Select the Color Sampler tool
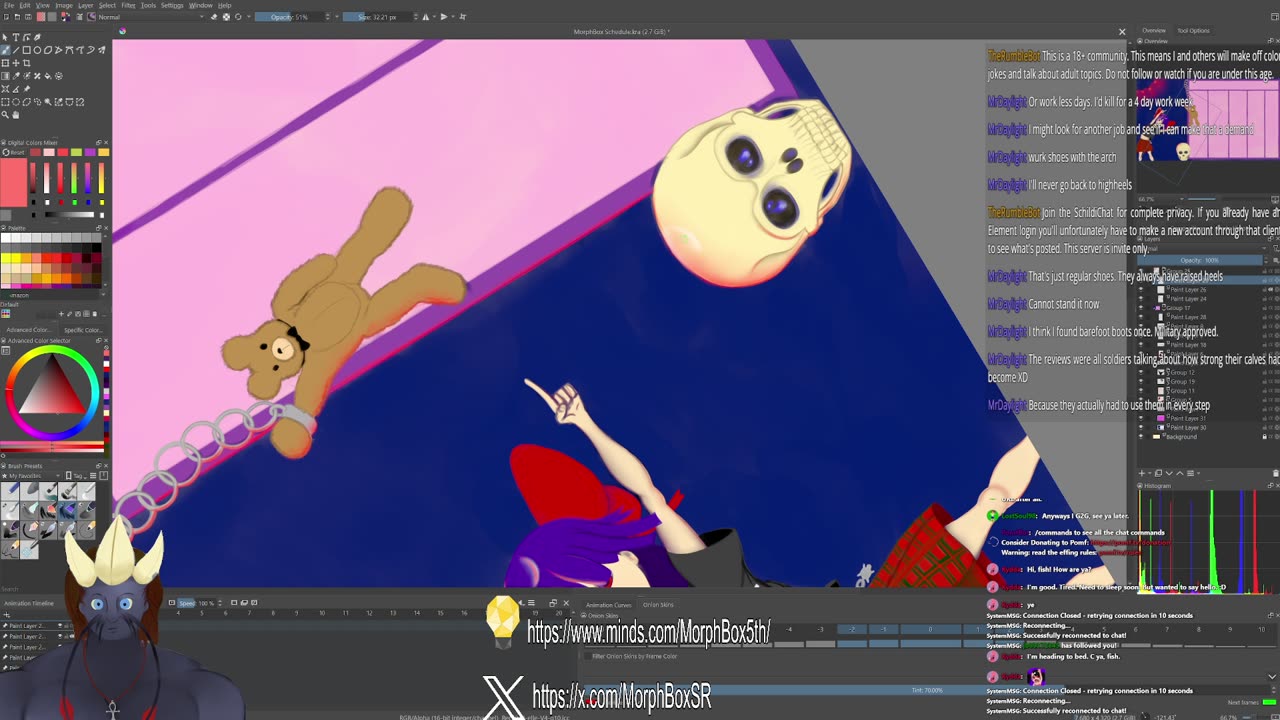This screenshot has height=720, width=1280. pyautogui.click(x=16, y=76)
